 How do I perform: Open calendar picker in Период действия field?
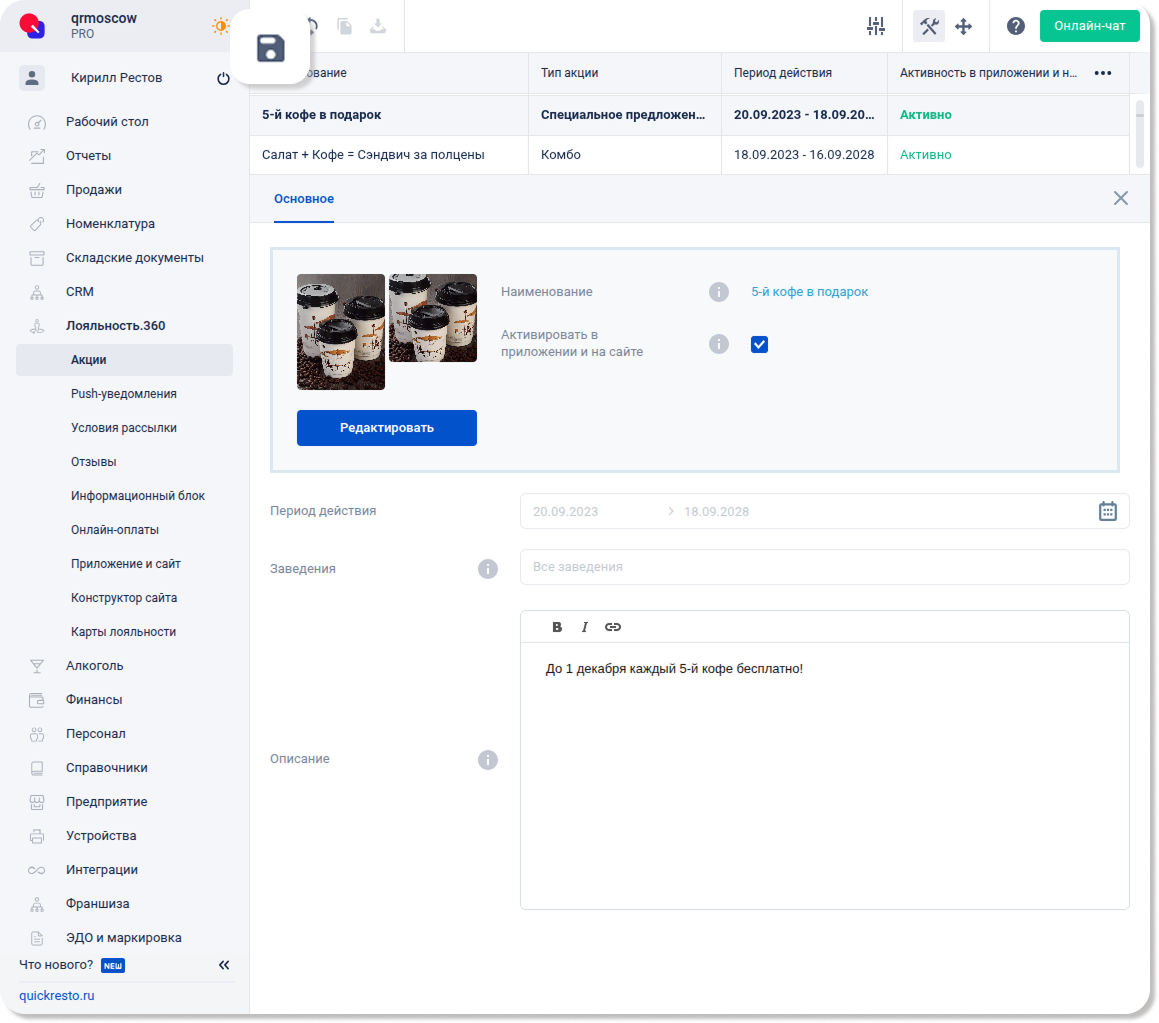pyautogui.click(x=1108, y=511)
